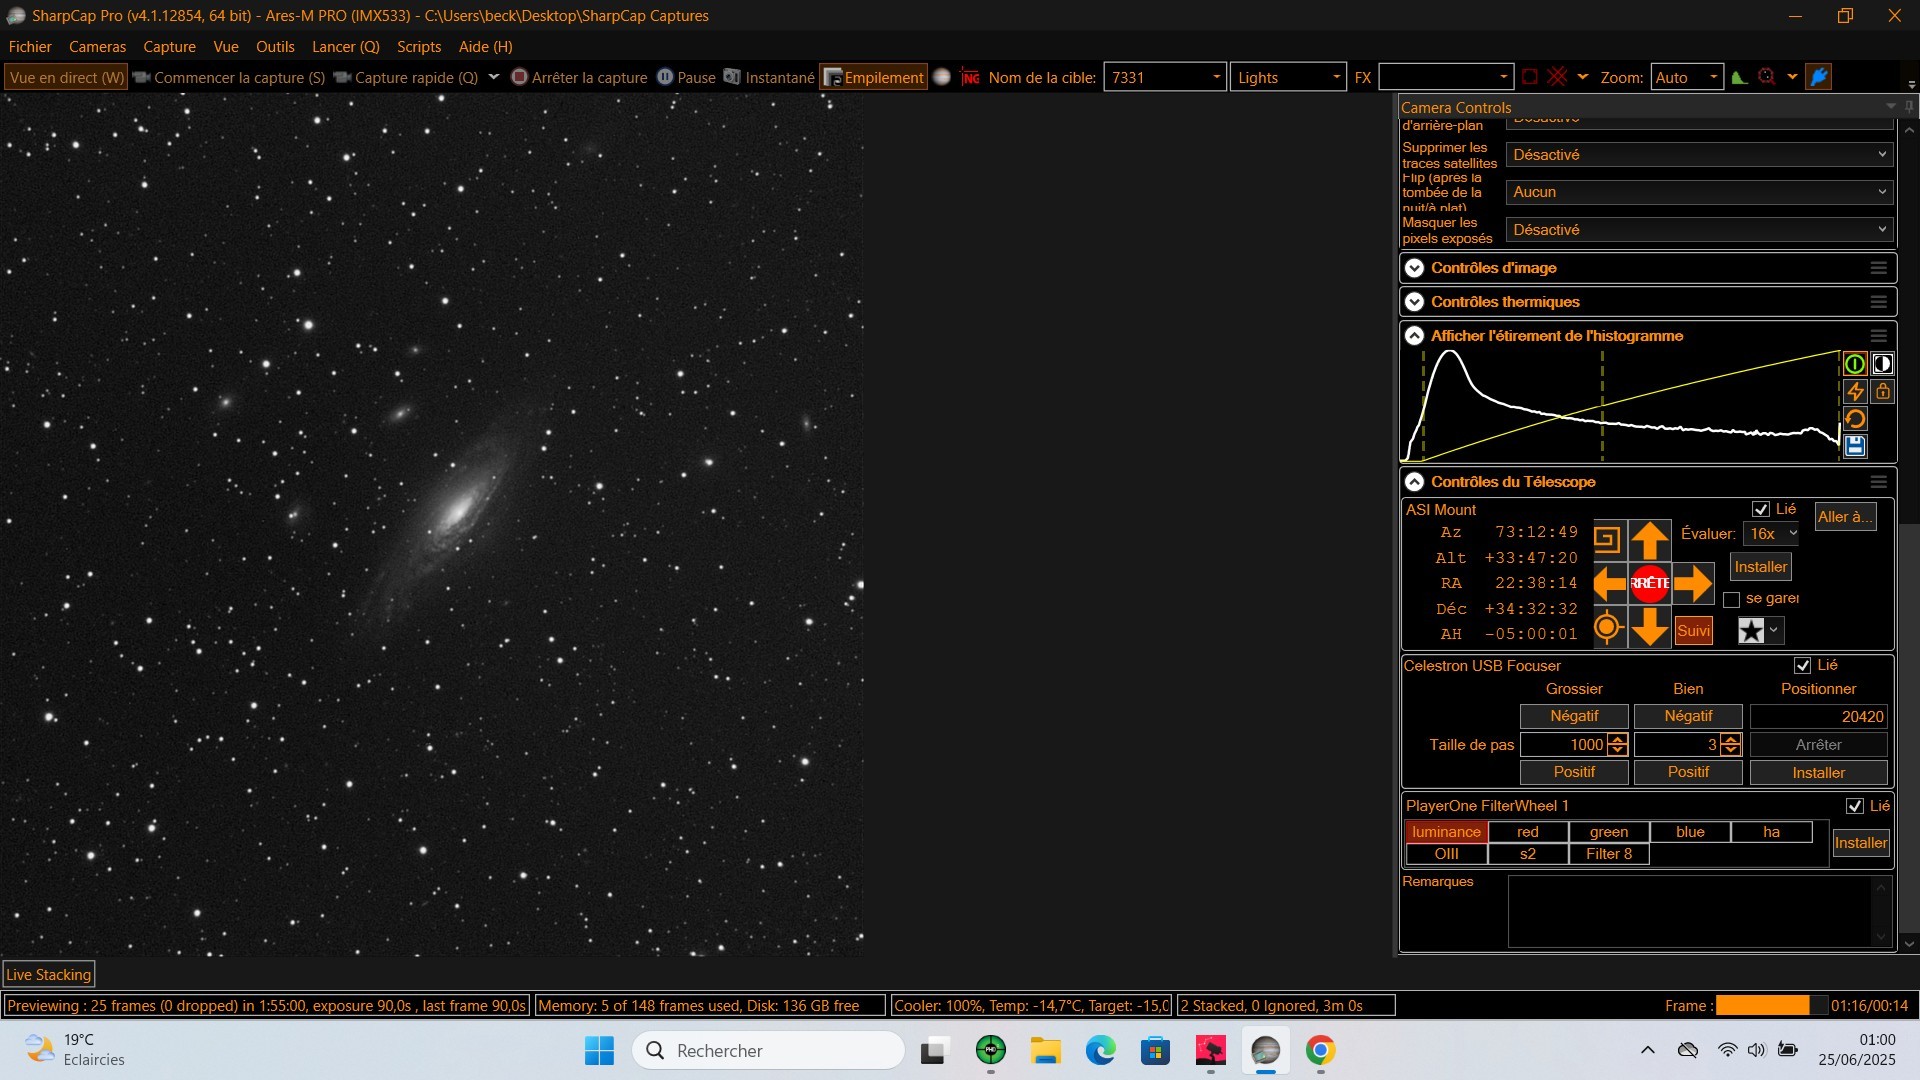1920x1080 pixels.
Task: Change the Évaluer 16x rate dropdown
Action: 1771,534
